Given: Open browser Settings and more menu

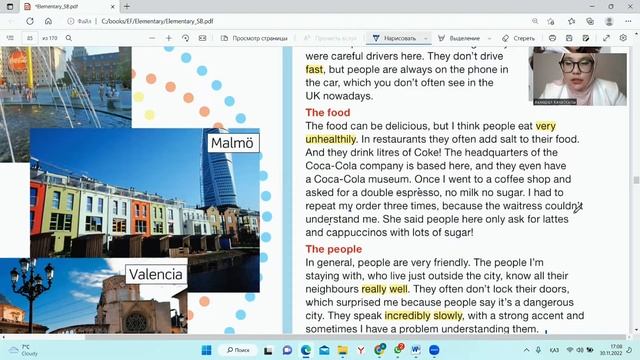Looking at the screenshot, I should coord(628,21).
